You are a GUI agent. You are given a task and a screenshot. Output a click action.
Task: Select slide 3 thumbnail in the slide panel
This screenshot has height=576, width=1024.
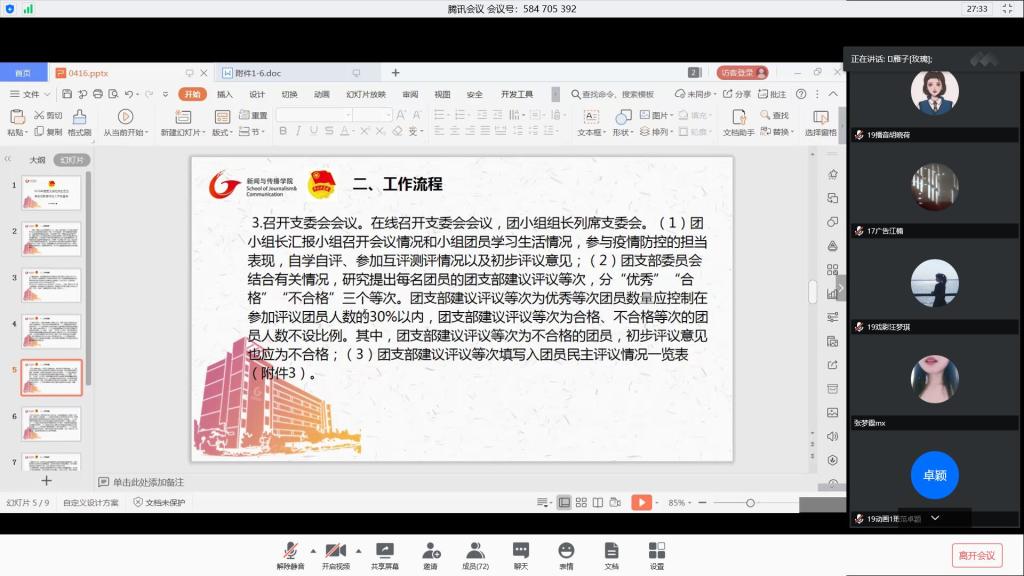coord(51,286)
